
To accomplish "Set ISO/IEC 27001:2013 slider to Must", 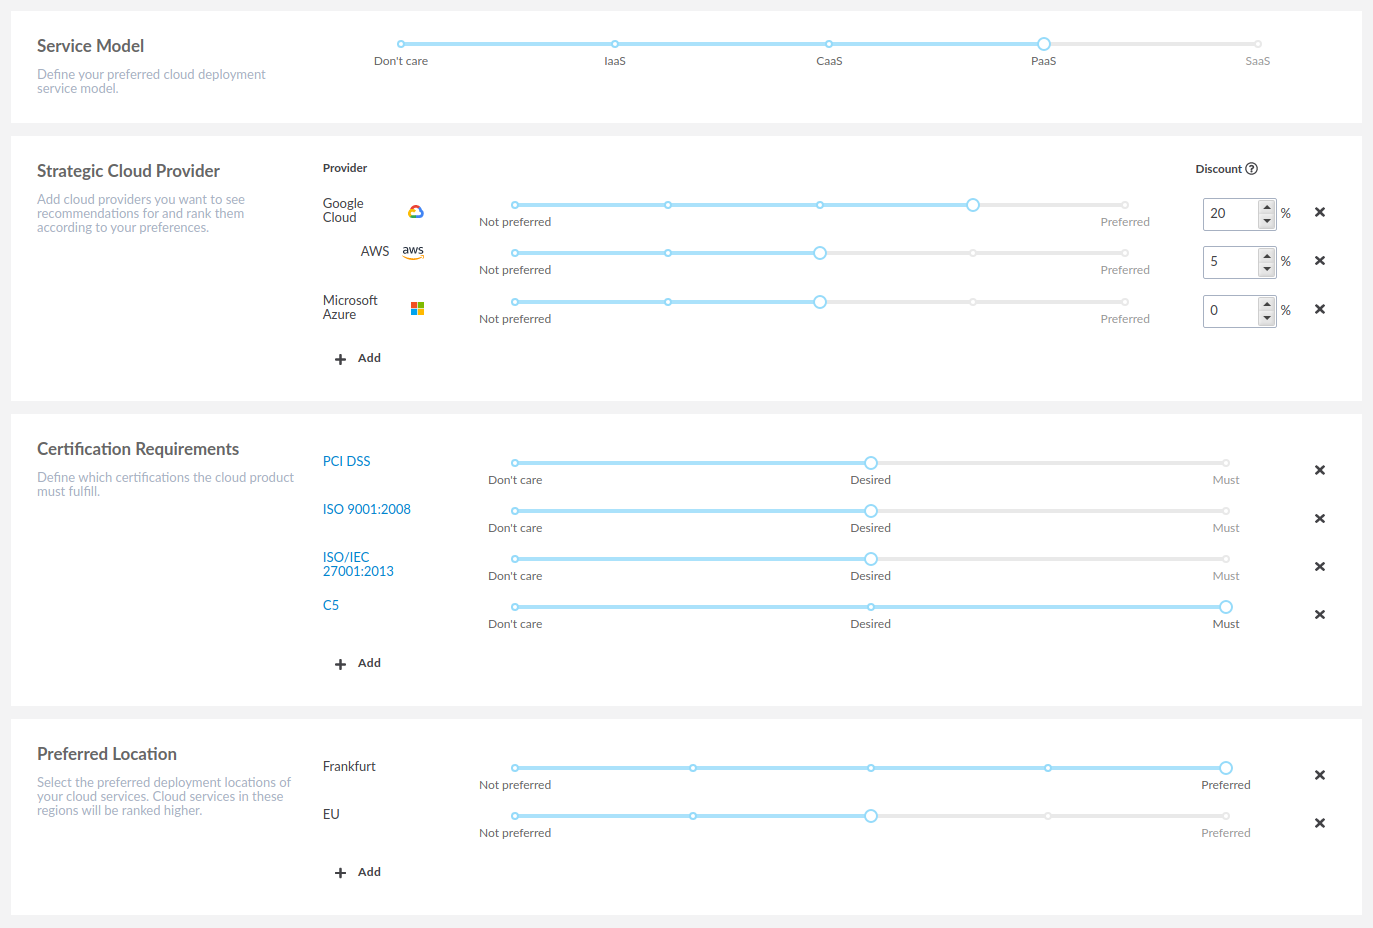I will pyautogui.click(x=1226, y=559).
